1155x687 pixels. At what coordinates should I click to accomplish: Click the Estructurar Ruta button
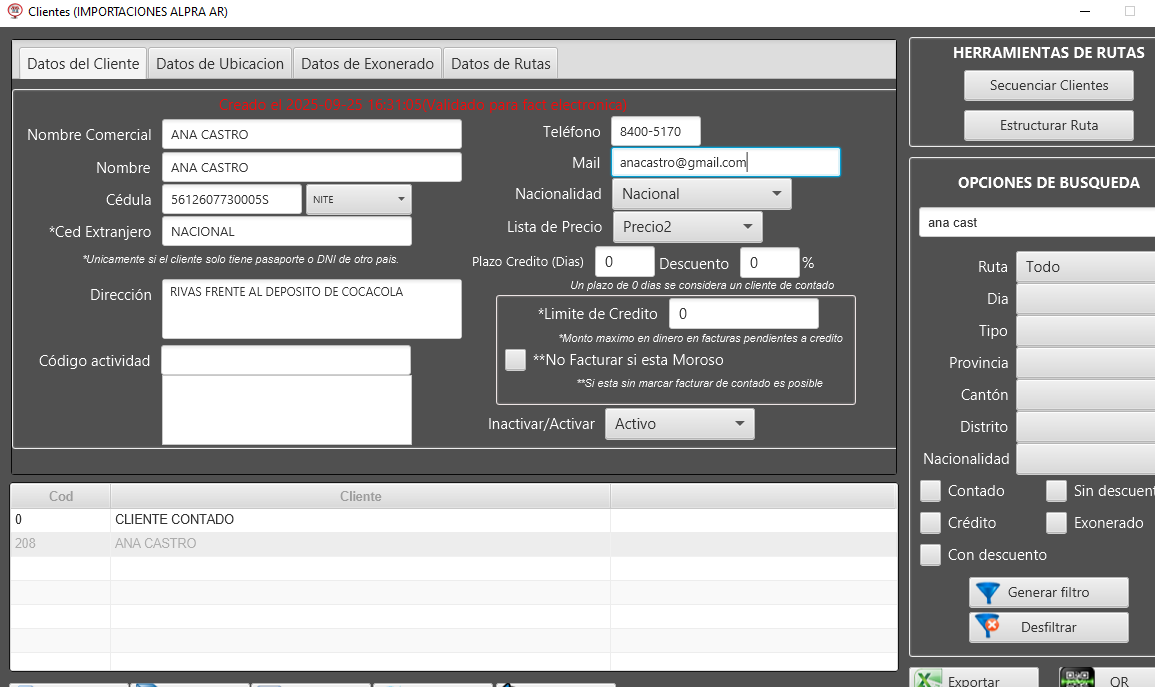[x=1048, y=125]
